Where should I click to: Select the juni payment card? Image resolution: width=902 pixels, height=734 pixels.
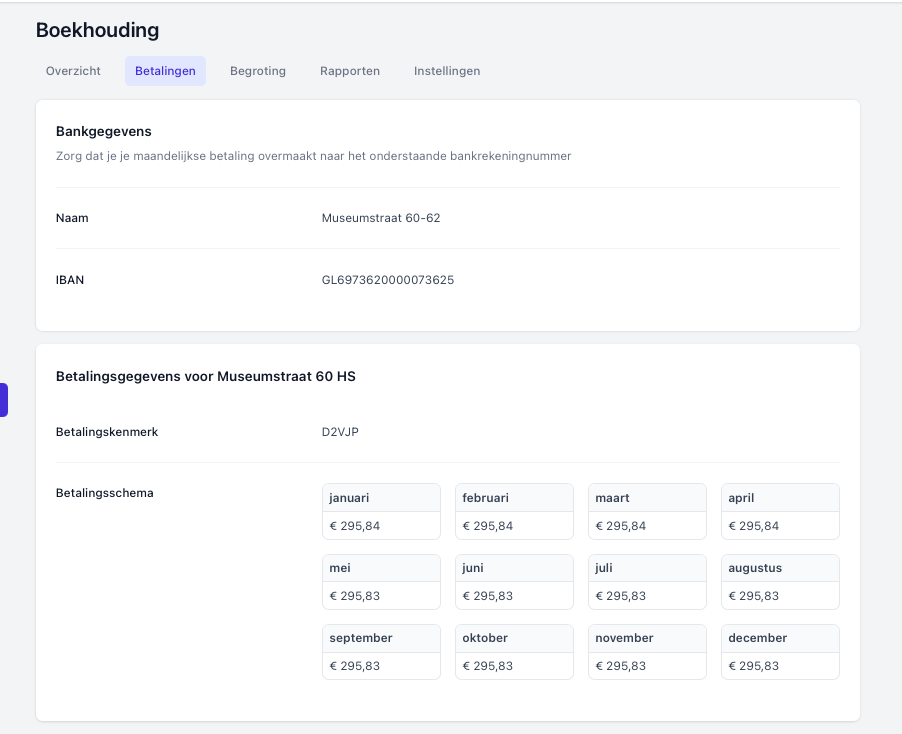[x=514, y=581]
